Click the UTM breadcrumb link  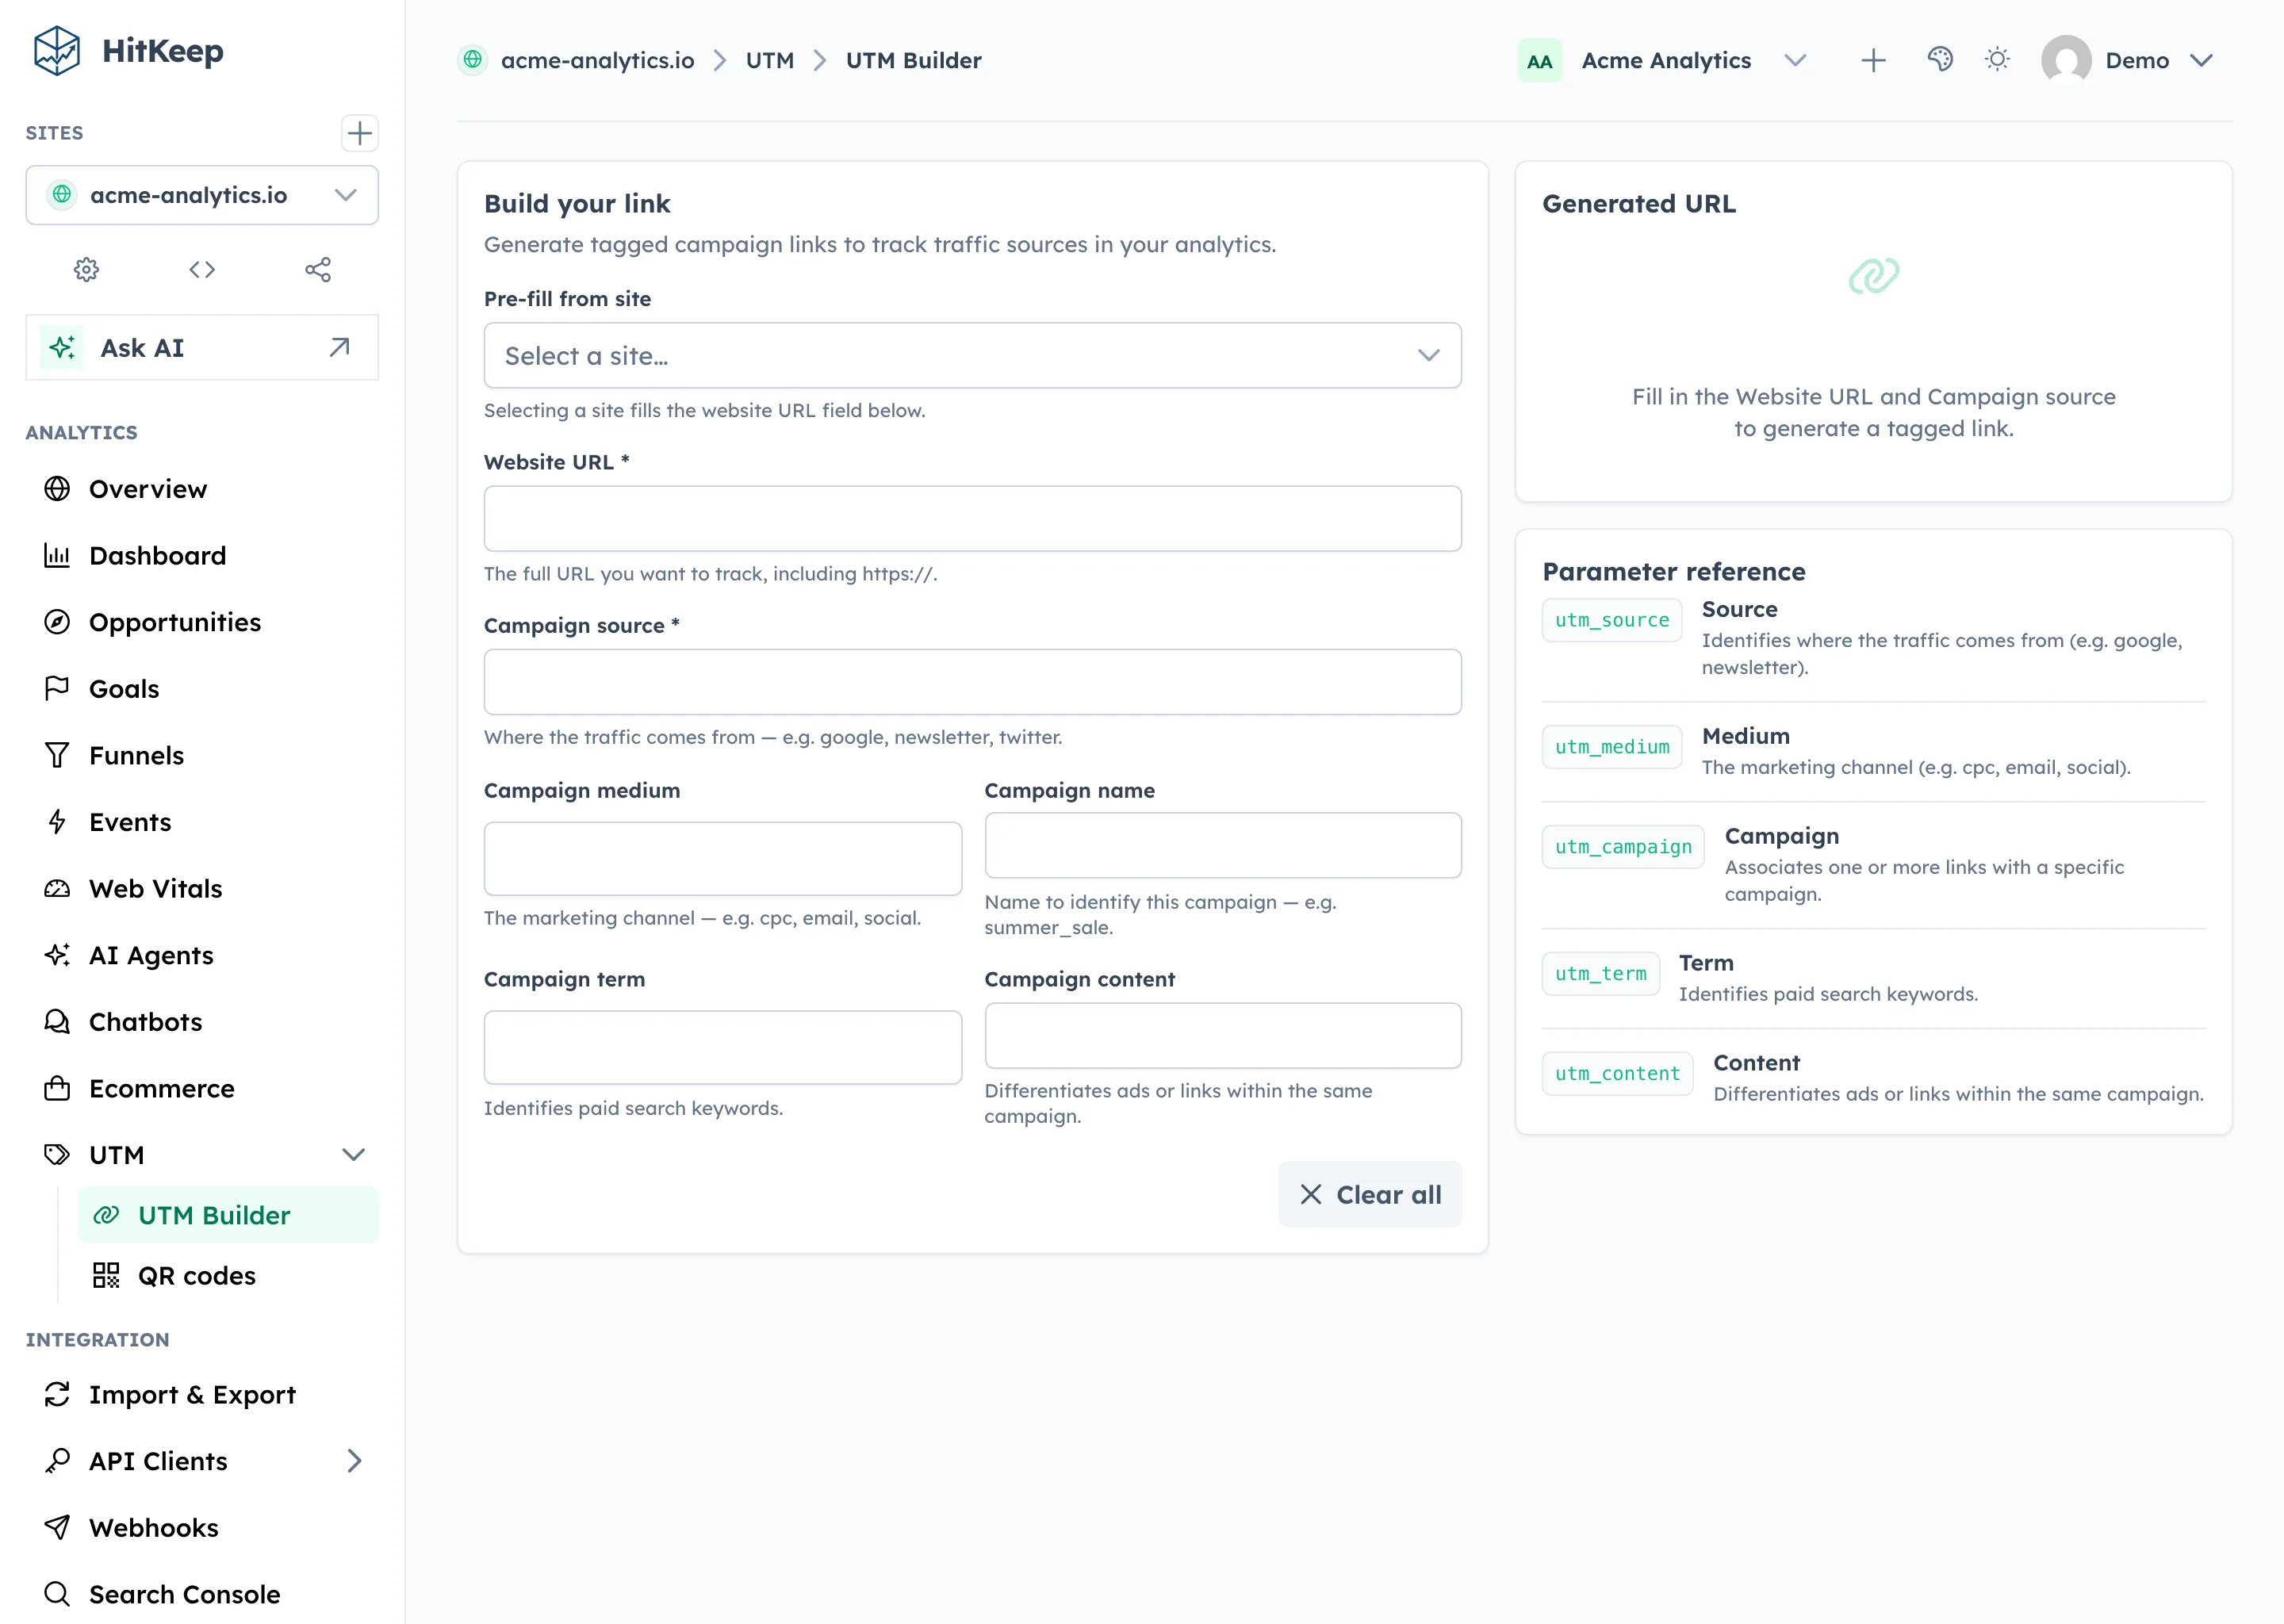coord(769,61)
